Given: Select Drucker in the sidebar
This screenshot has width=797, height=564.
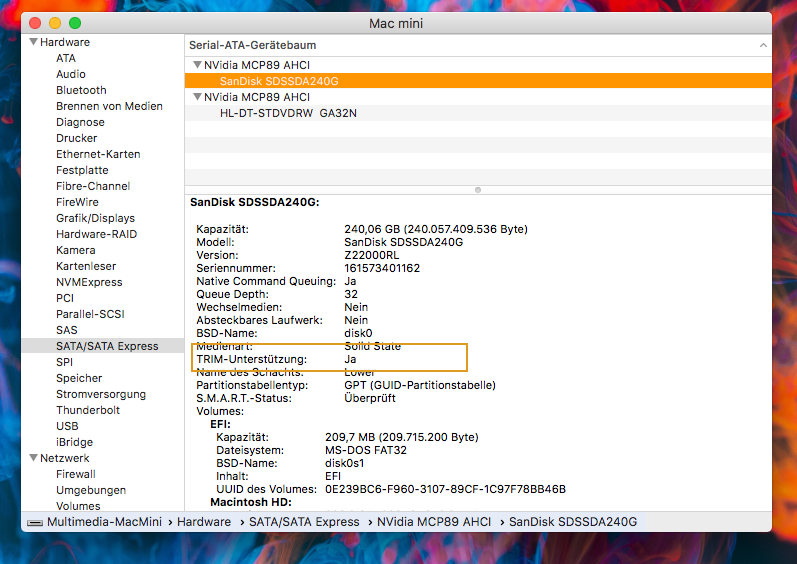Looking at the screenshot, I should 76,138.
